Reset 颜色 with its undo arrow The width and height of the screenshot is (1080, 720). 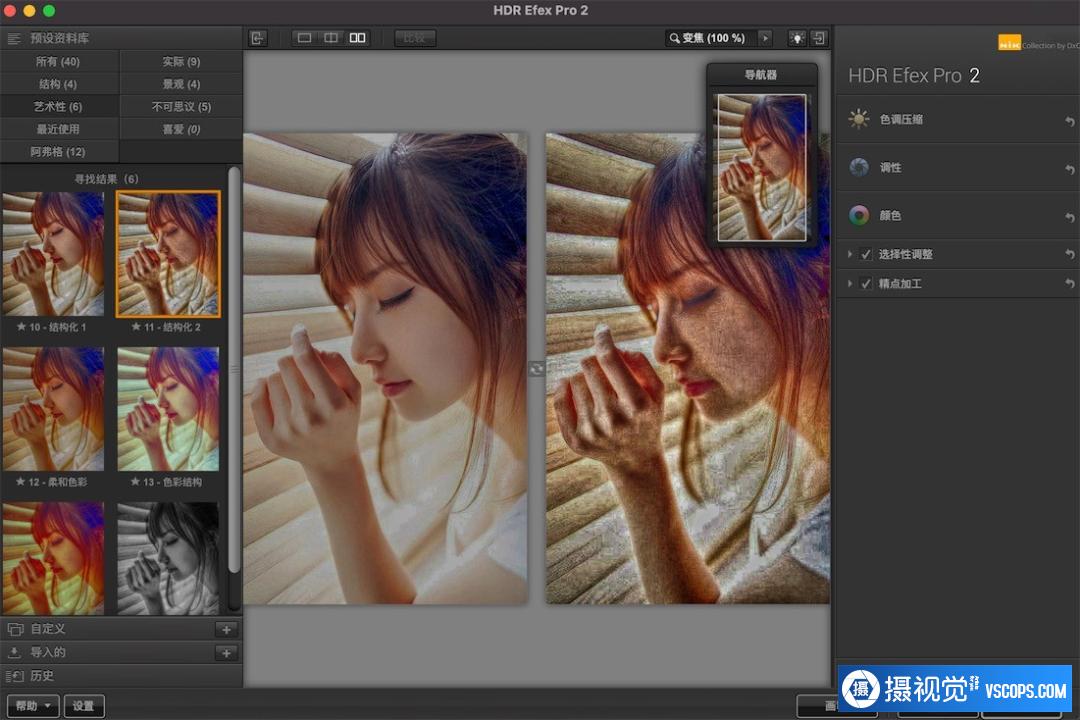pos(1070,217)
